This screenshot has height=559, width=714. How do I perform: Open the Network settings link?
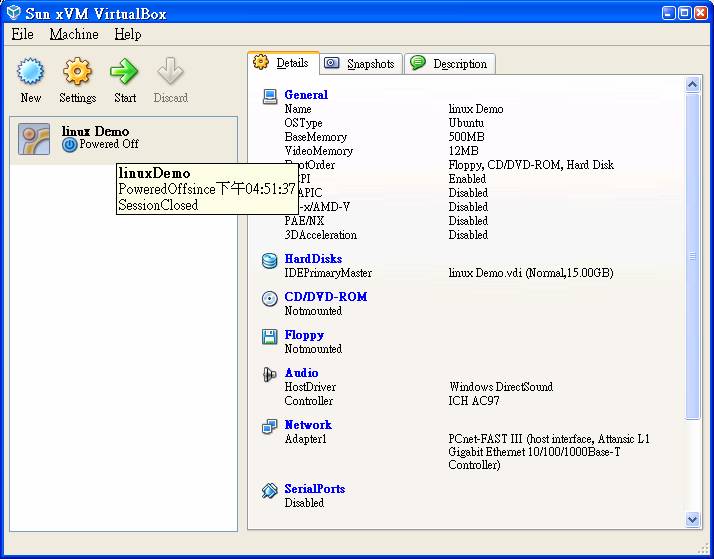308,424
